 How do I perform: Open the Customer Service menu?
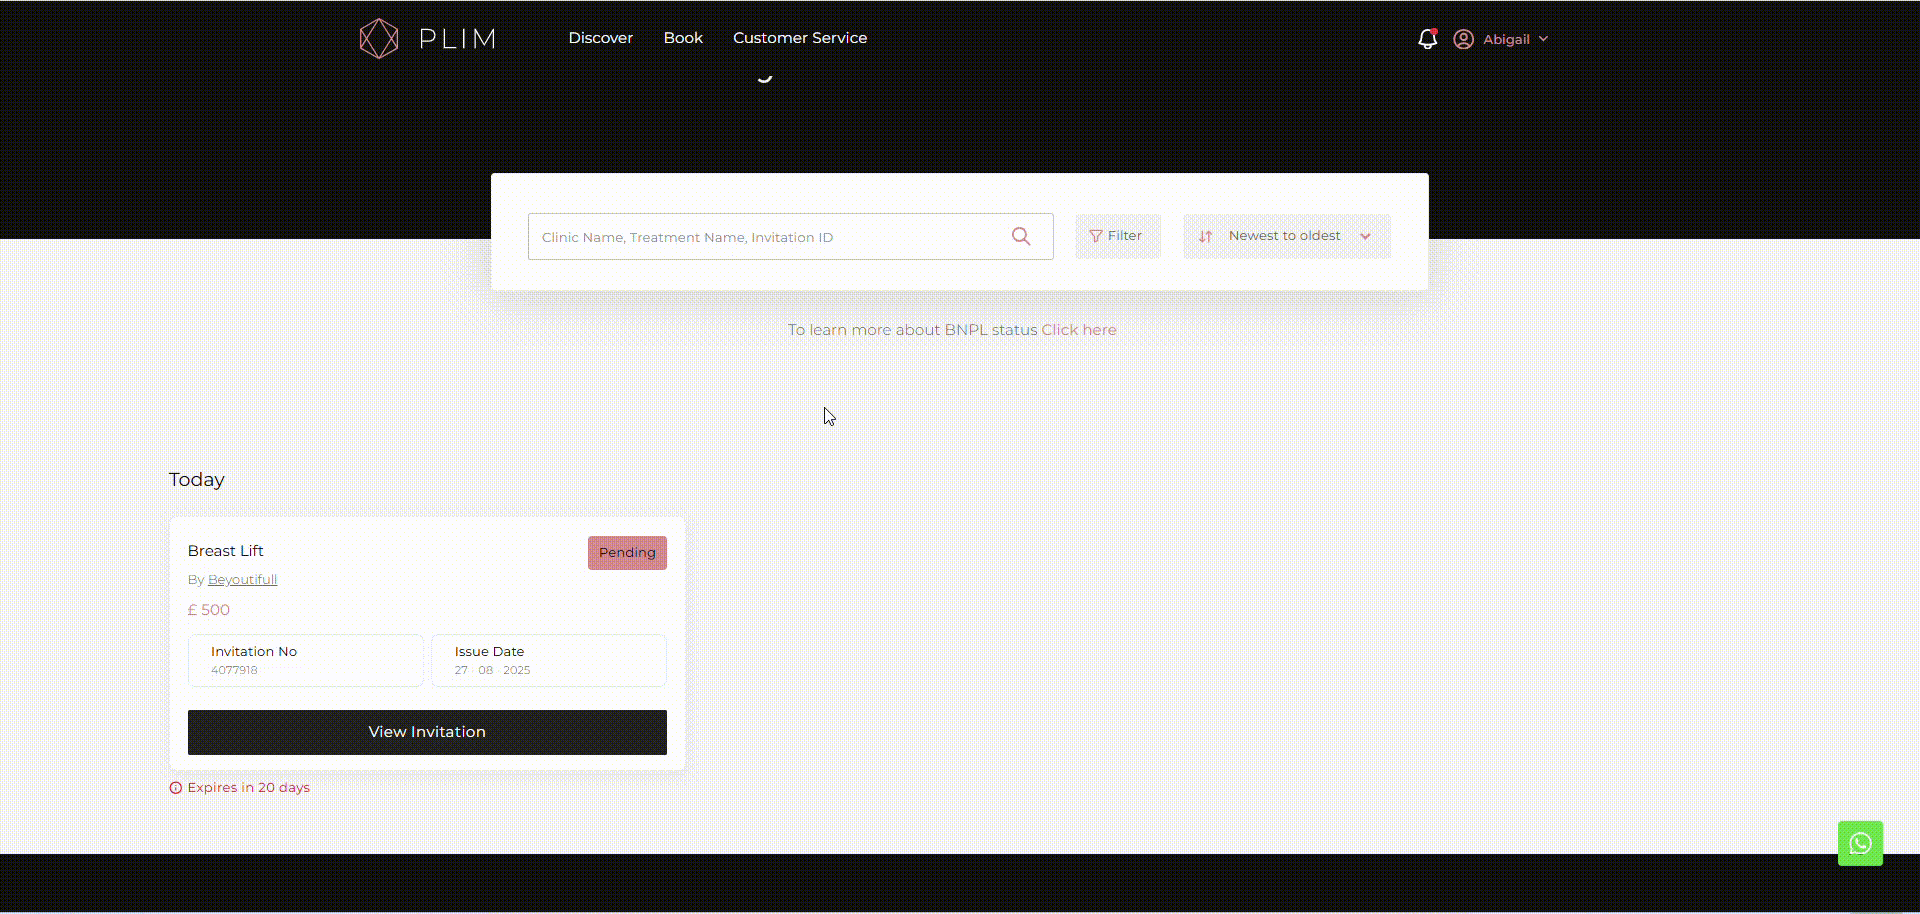800,38
